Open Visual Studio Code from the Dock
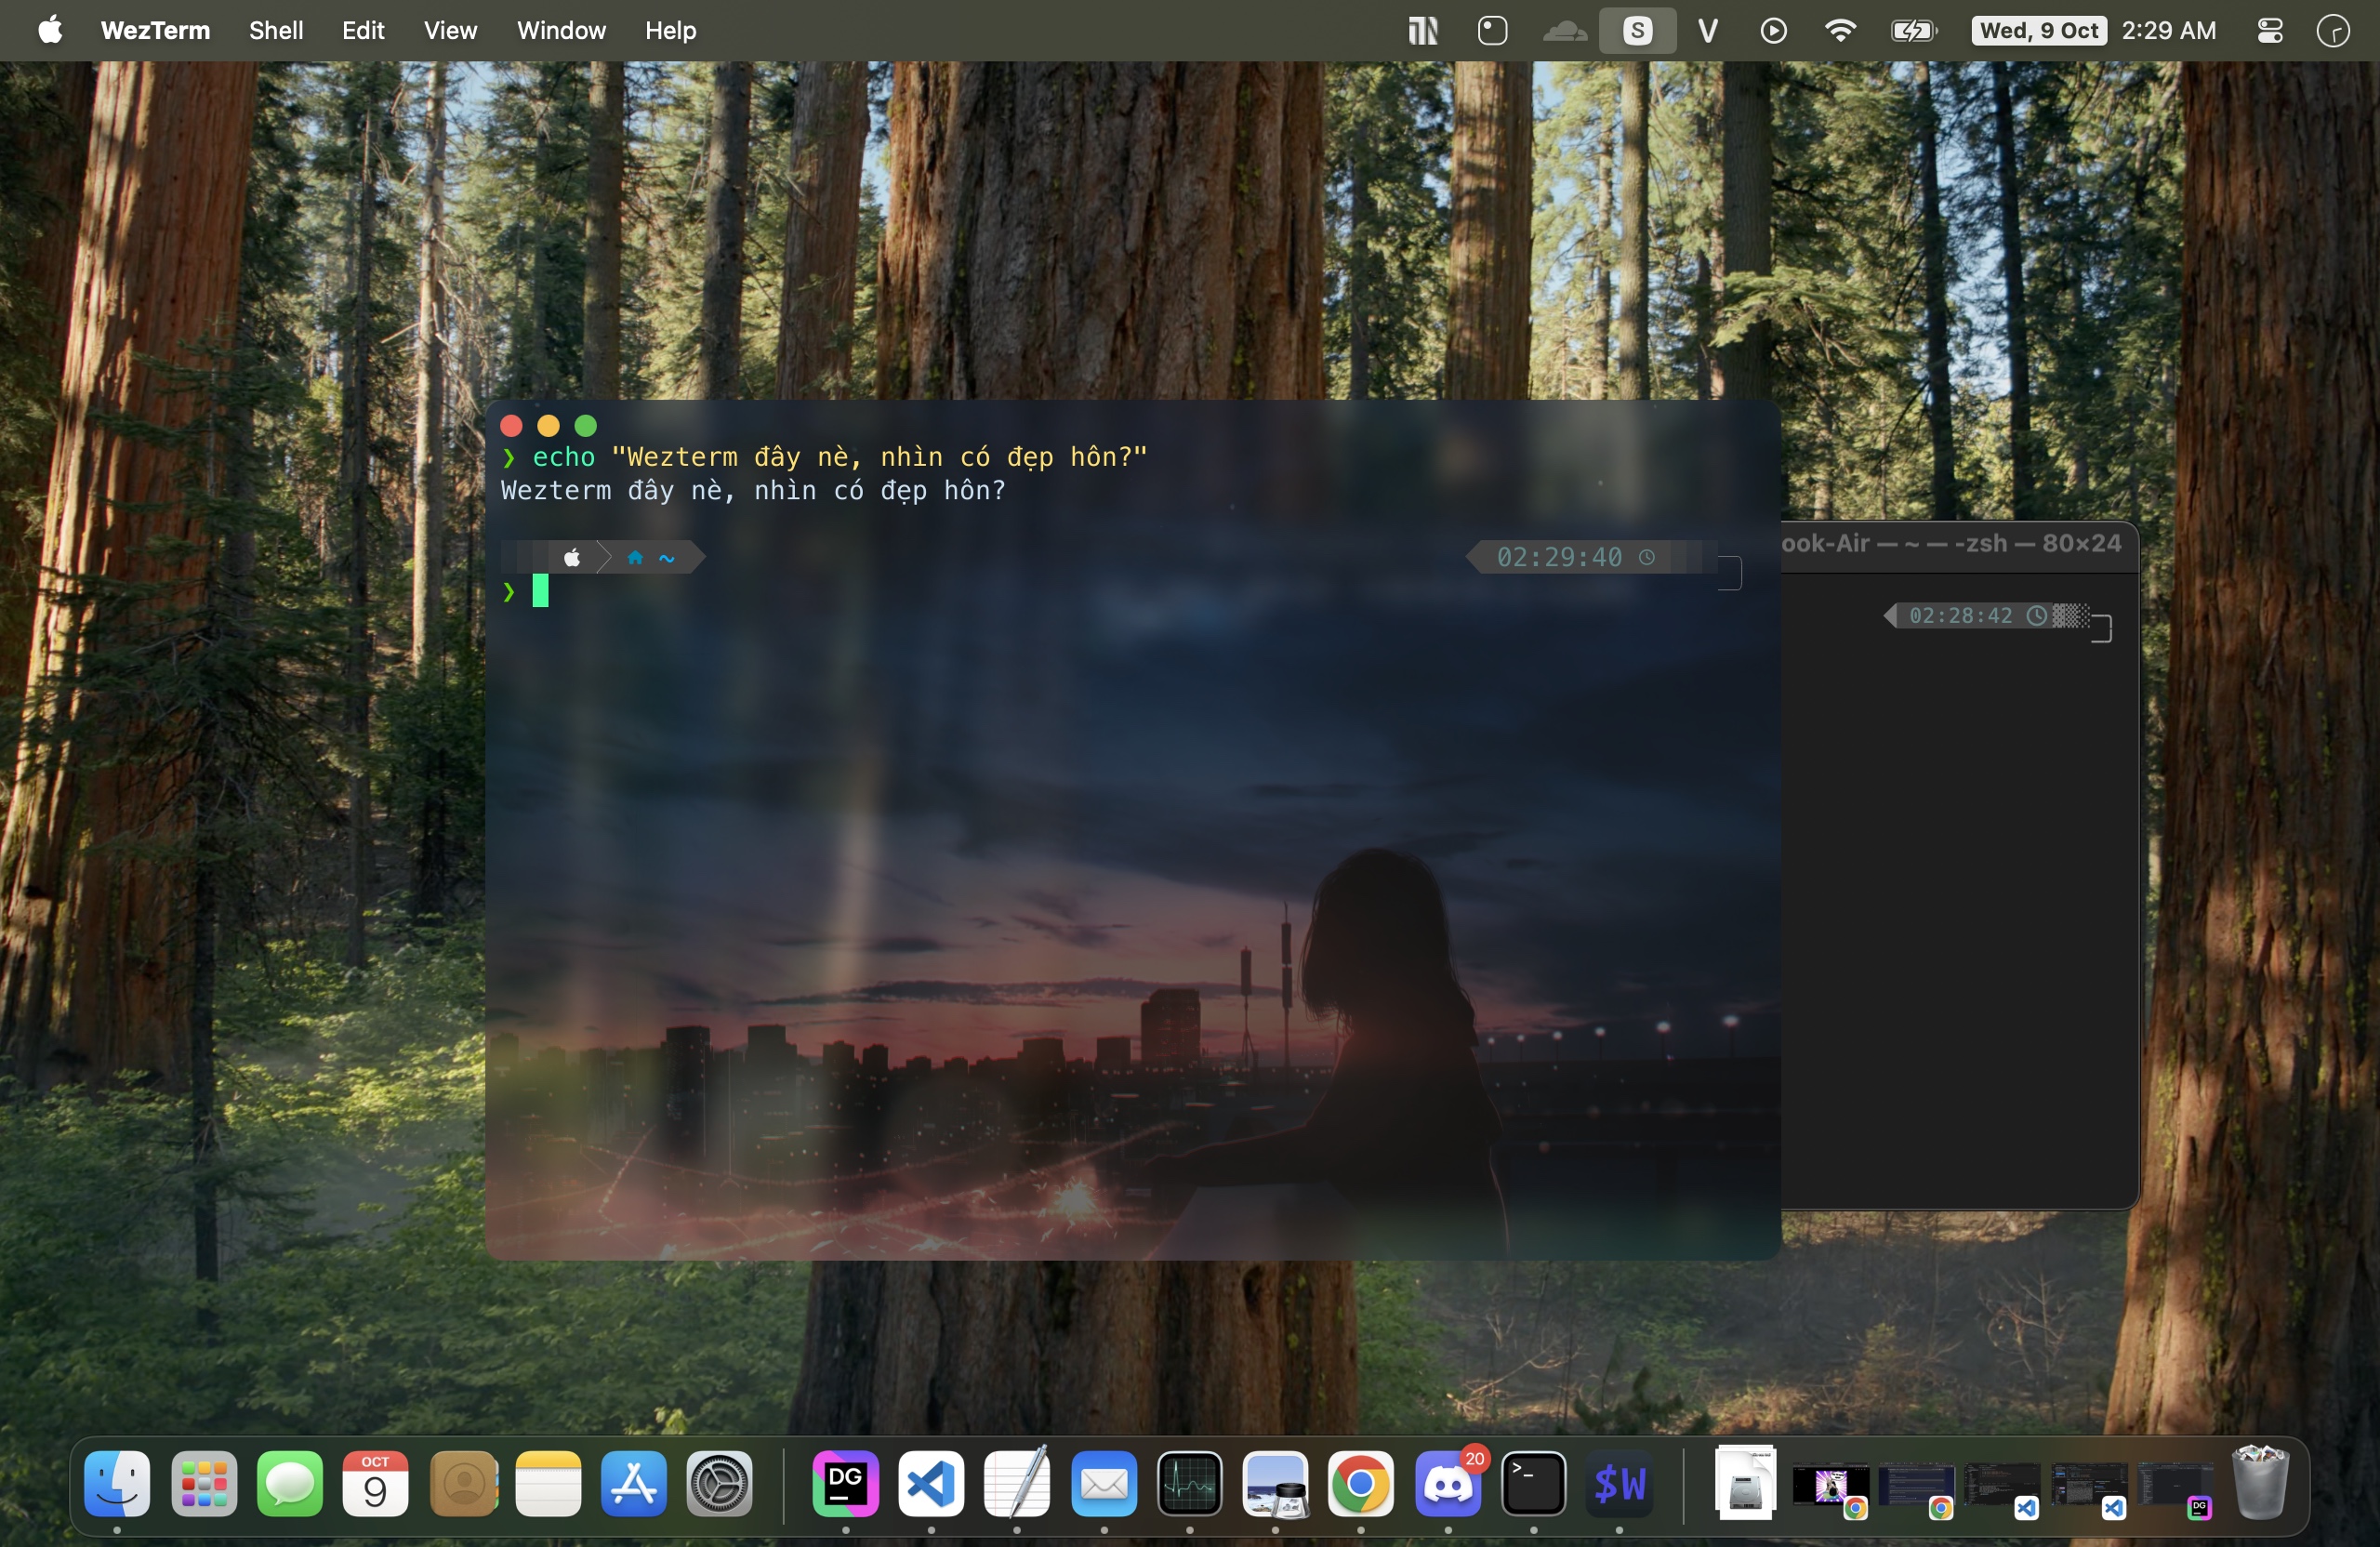Image resolution: width=2380 pixels, height=1547 pixels. (x=931, y=1483)
